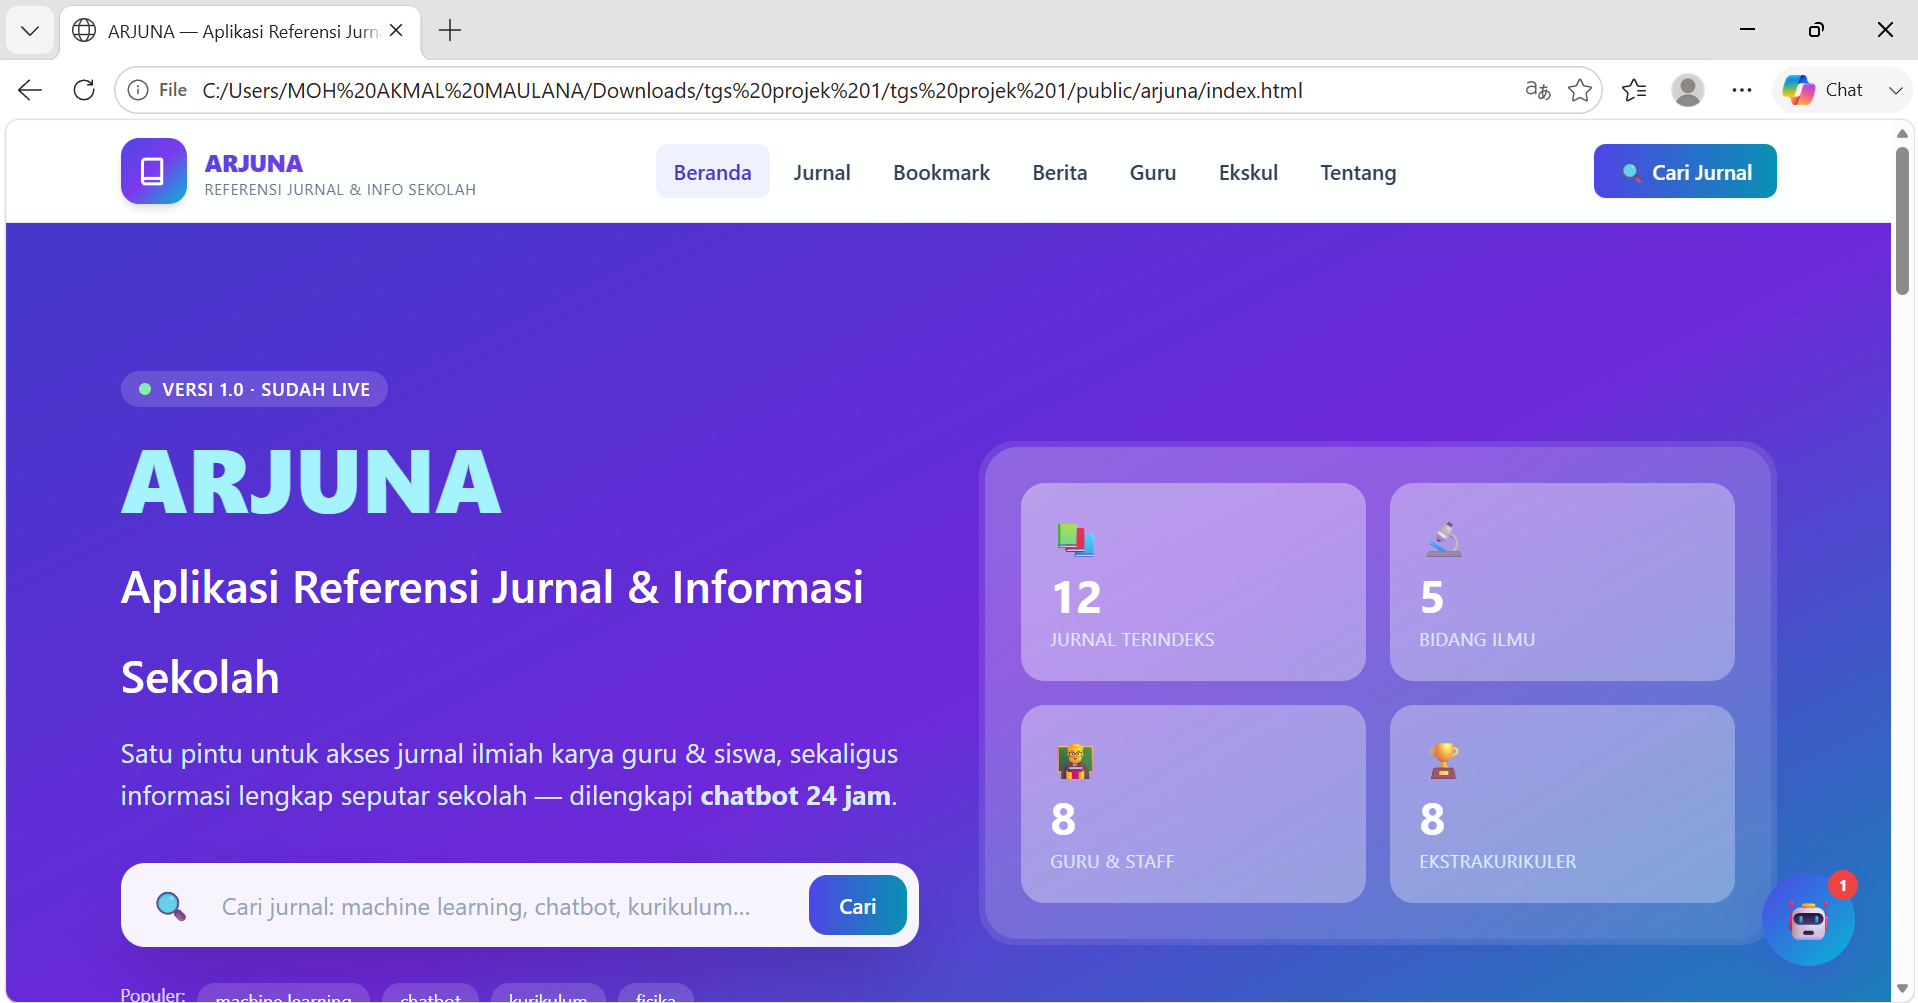
Task: Expand the tab actions dropdown chevron
Action: coord(30,30)
